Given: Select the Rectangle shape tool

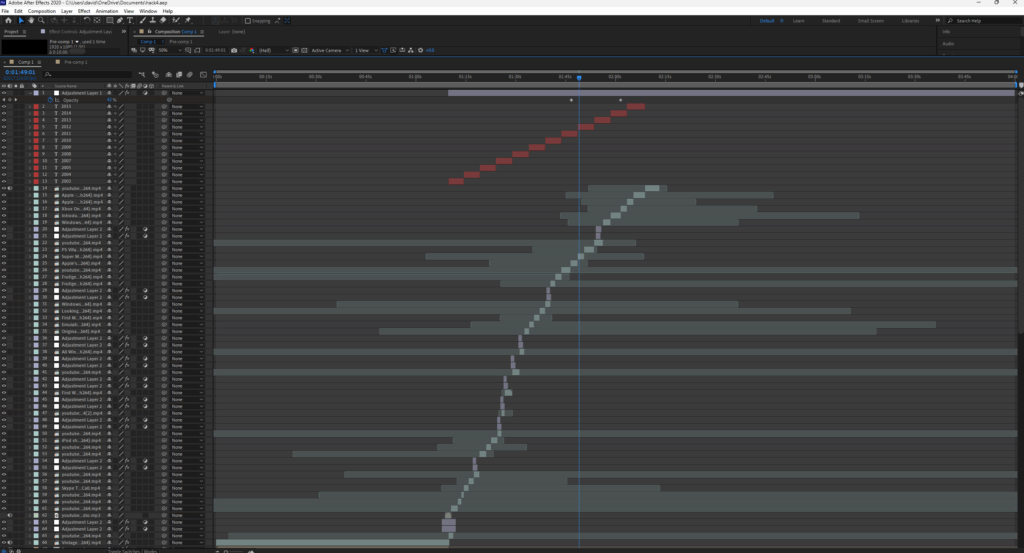Looking at the screenshot, I should [110, 21].
